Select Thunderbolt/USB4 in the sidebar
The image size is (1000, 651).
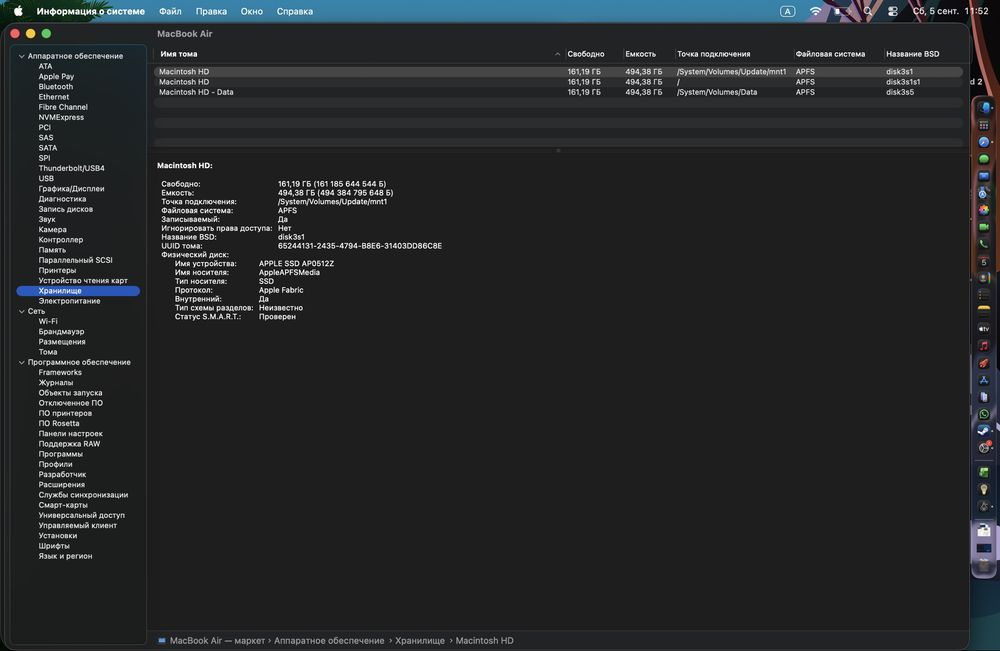(71, 168)
